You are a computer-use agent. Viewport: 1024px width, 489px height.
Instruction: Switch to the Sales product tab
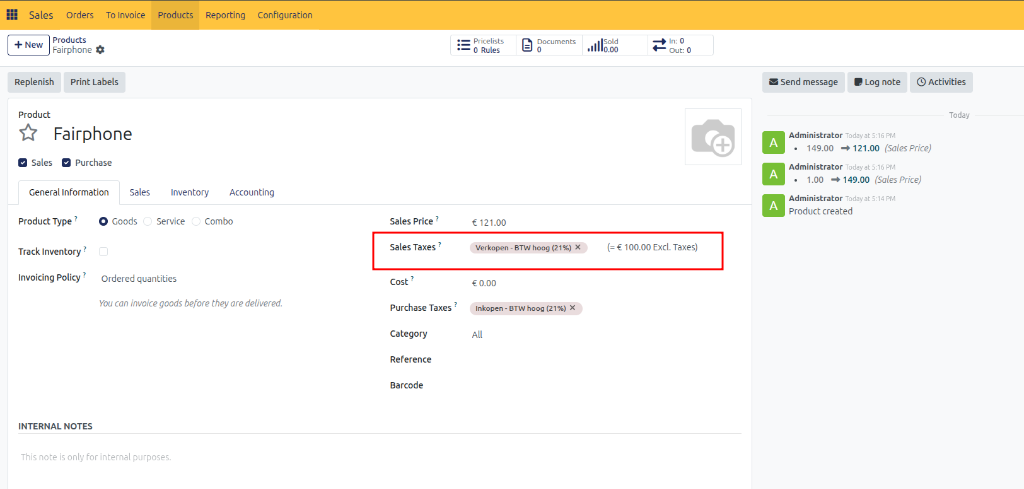(140, 193)
